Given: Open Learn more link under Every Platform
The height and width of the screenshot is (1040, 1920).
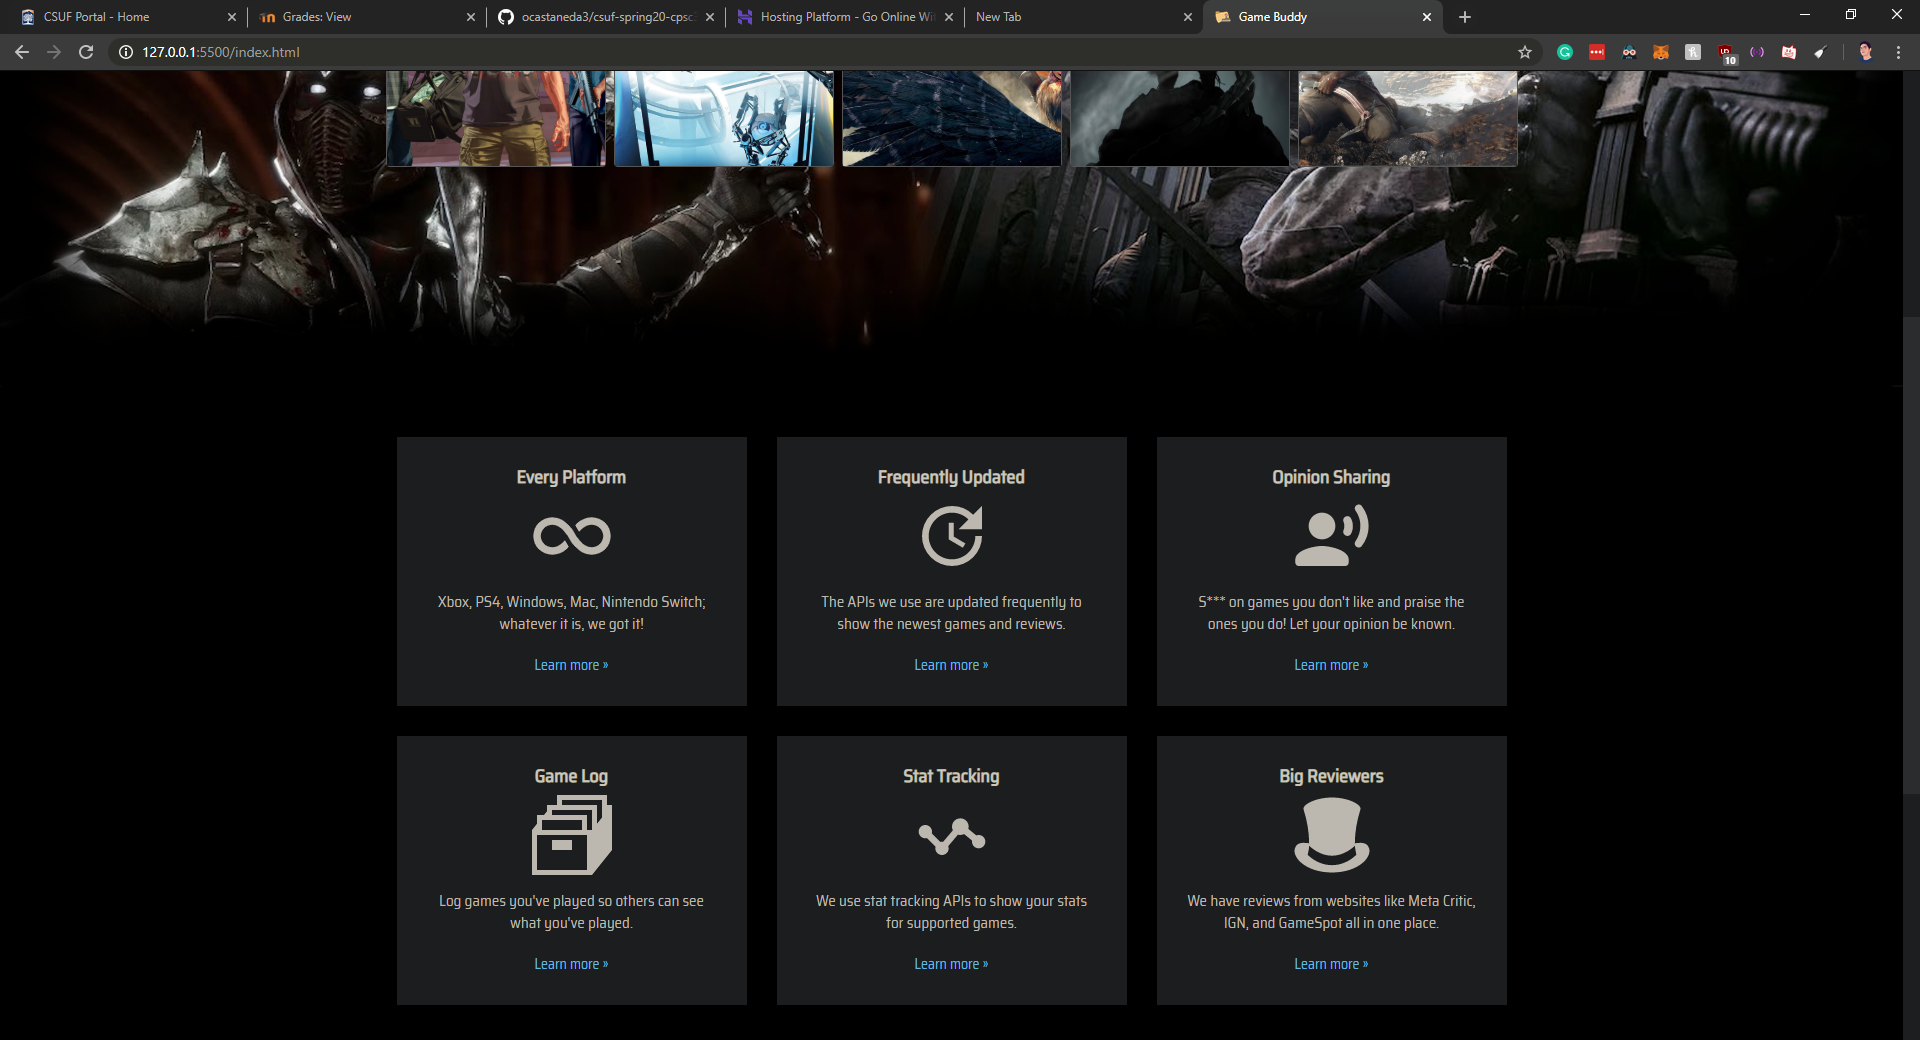Looking at the screenshot, I should click(571, 665).
